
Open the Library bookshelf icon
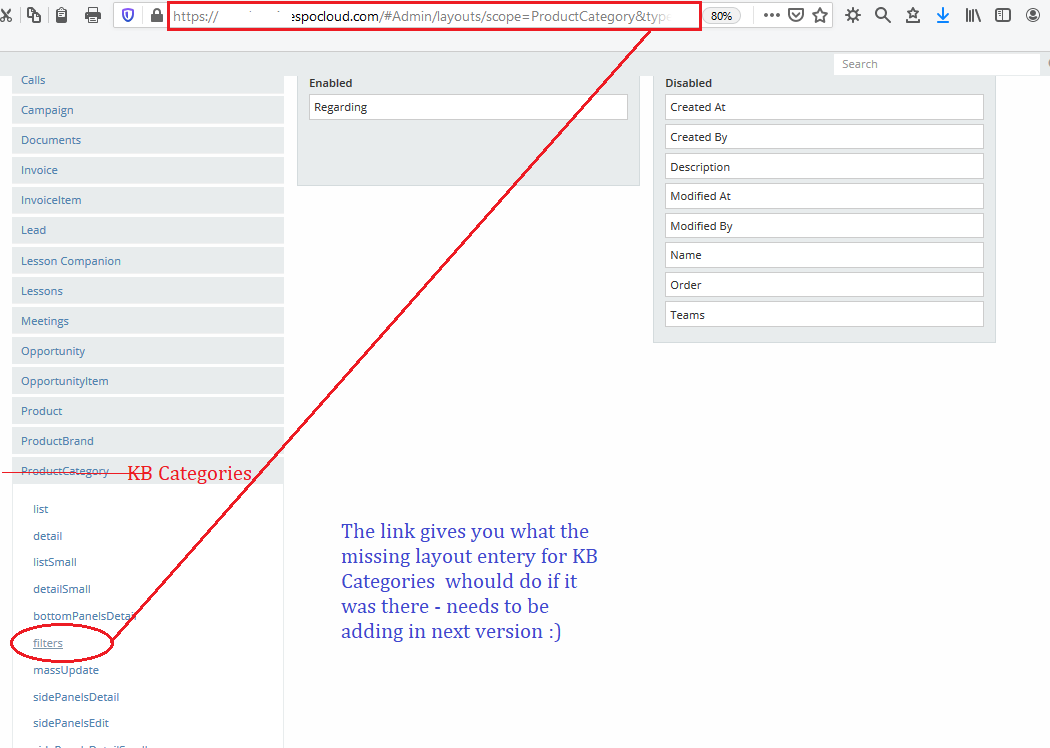(x=973, y=15)
